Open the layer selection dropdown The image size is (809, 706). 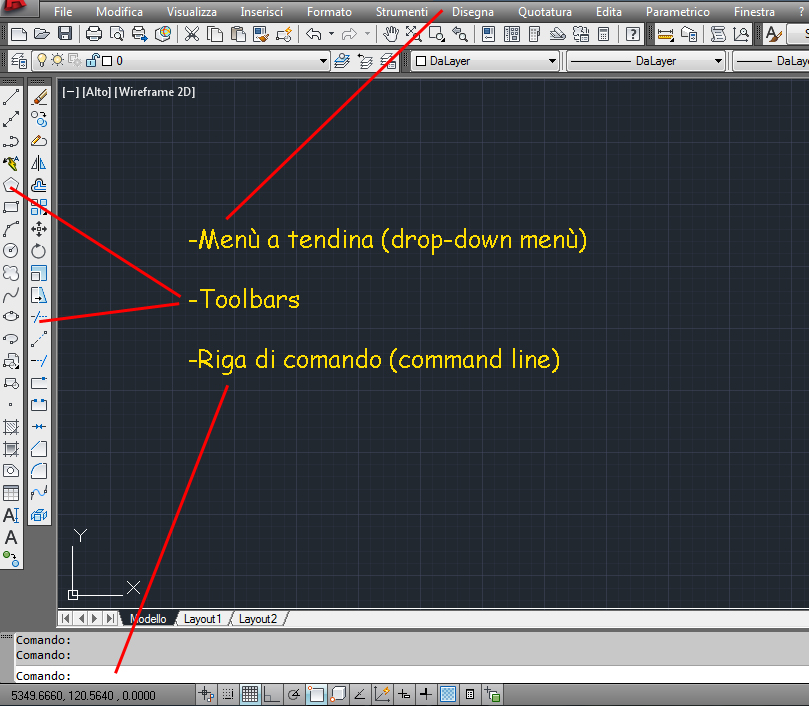[x=322, y=60]
